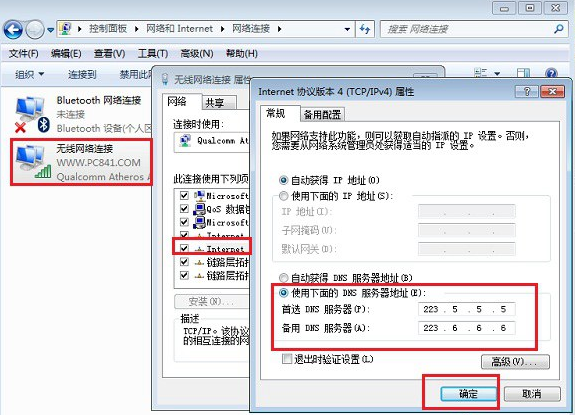Image resolution: width=575 pixels, height=415 pixels.
Task: Toggle the second 链路层拓扑 checkbox
Action: pos(184,275)
